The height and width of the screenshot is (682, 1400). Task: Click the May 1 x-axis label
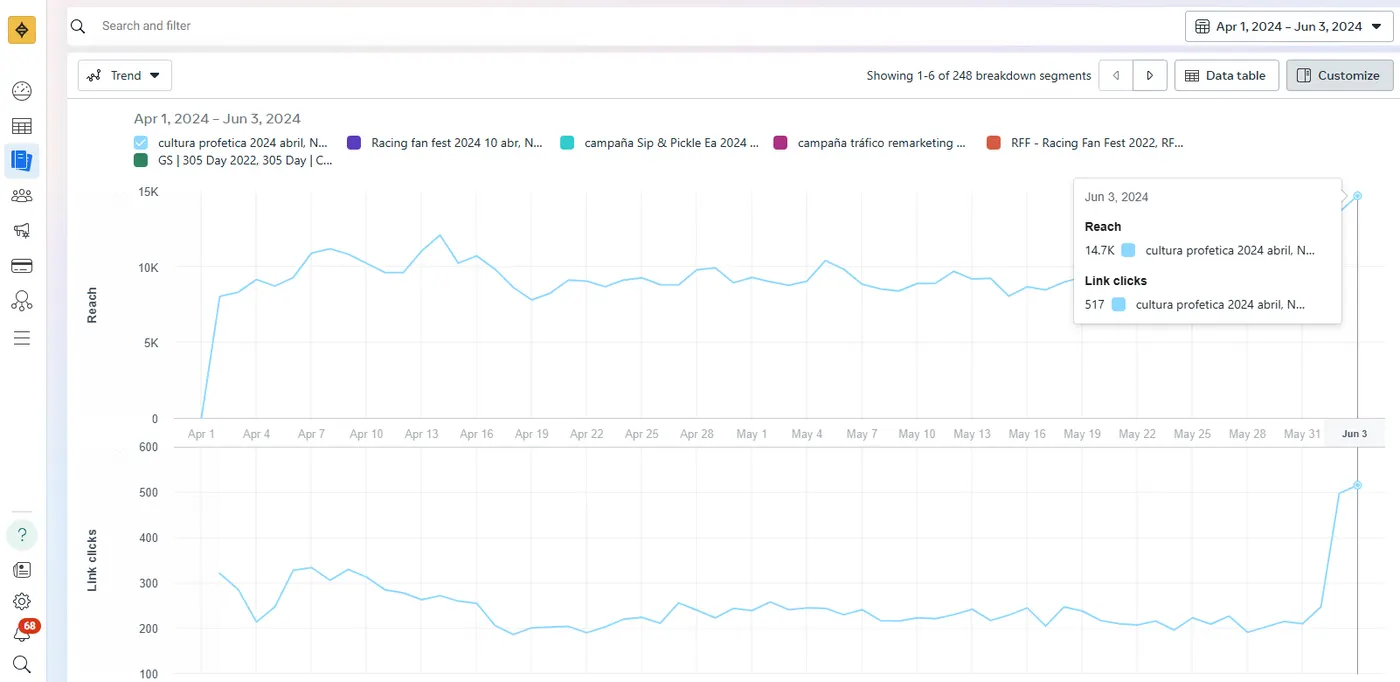coord(751,434)
